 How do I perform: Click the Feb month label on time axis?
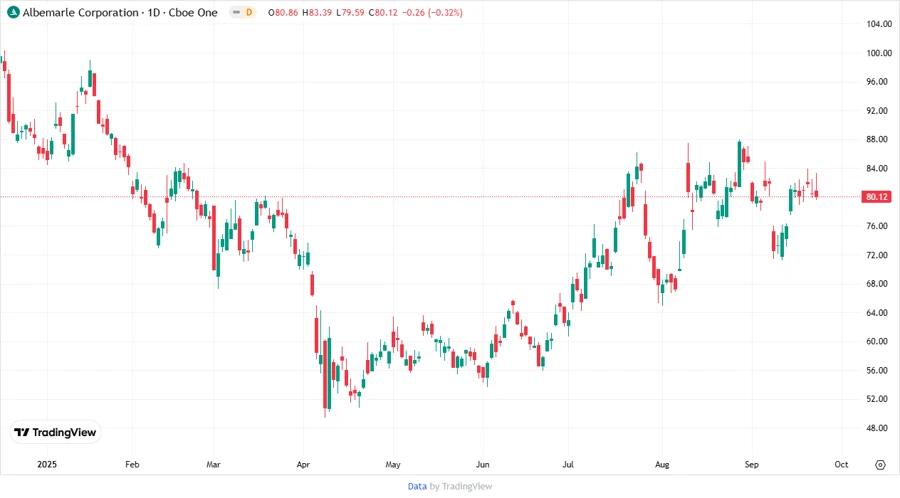[132, 465]
